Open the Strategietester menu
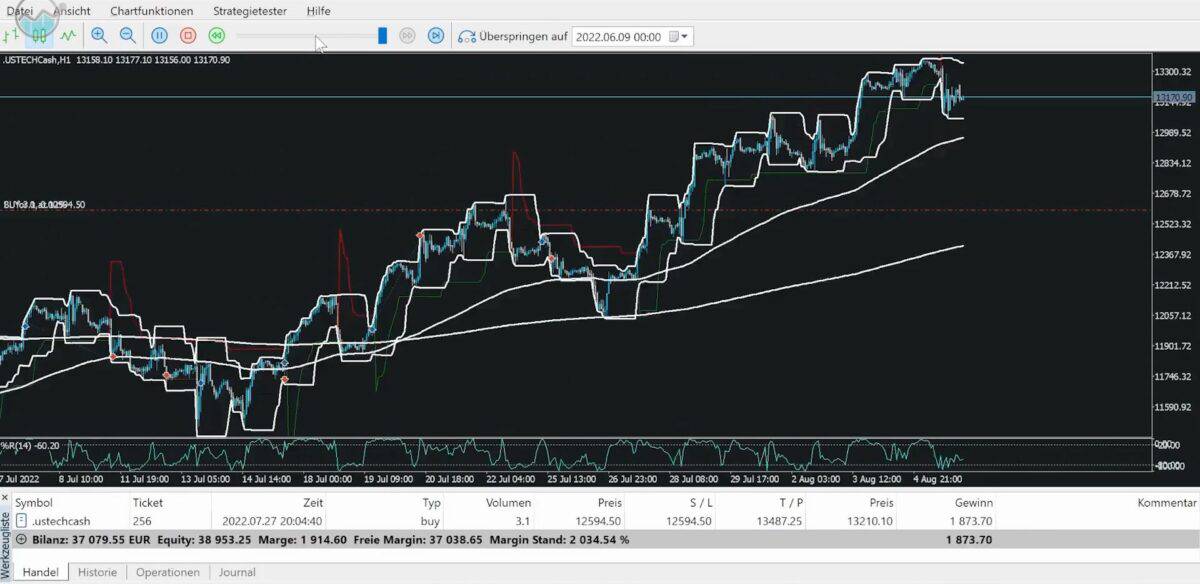1200x584 pixels. (248, 10)
